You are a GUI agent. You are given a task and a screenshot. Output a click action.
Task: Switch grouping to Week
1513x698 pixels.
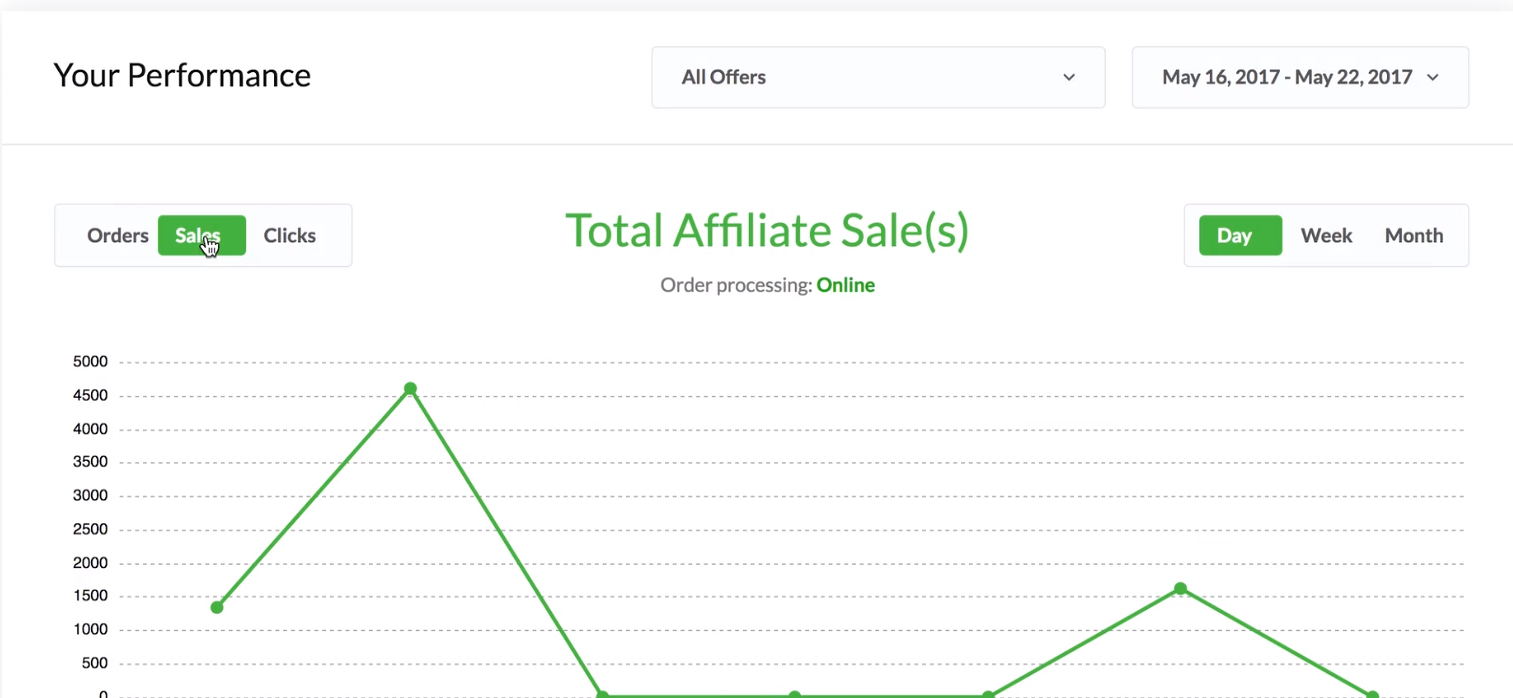(1326, 236)
